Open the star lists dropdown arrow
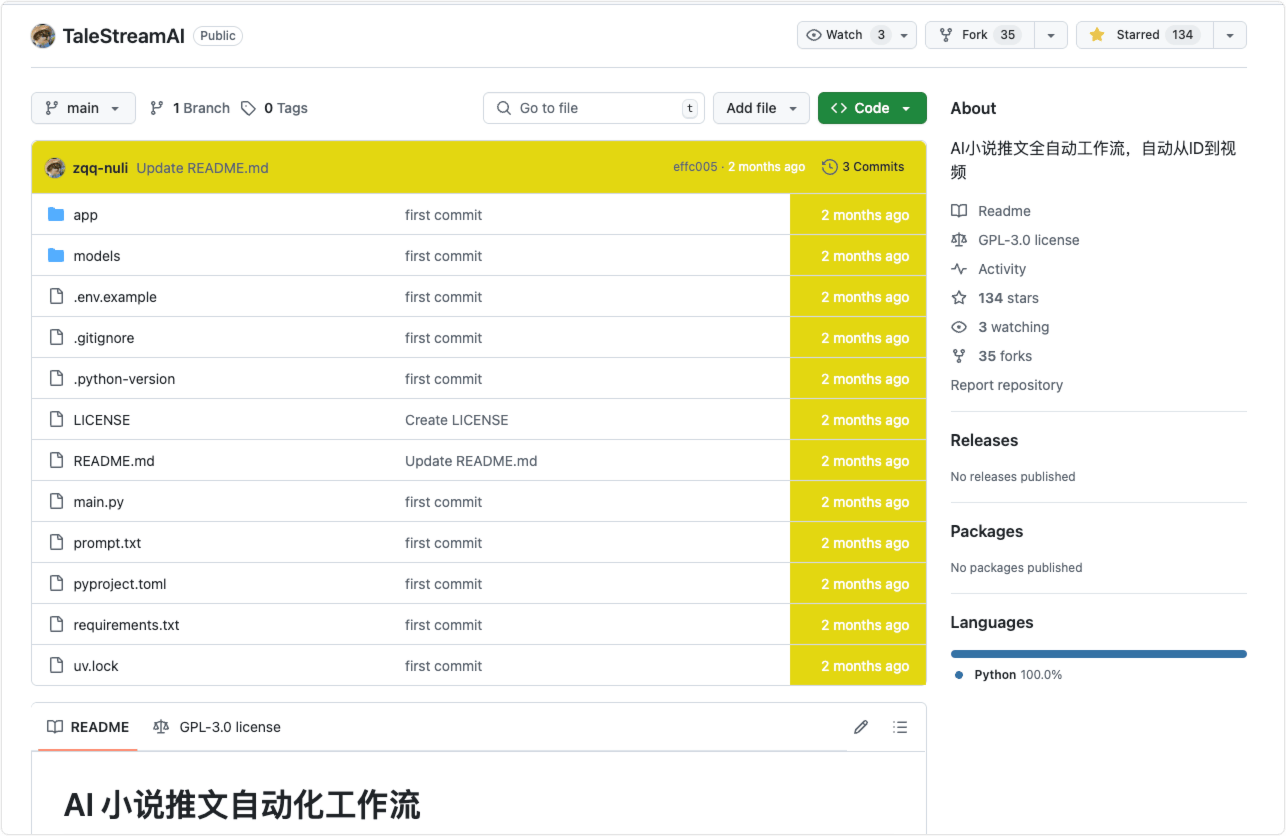The image size is (1286, 836). [x=1230, y=35]
